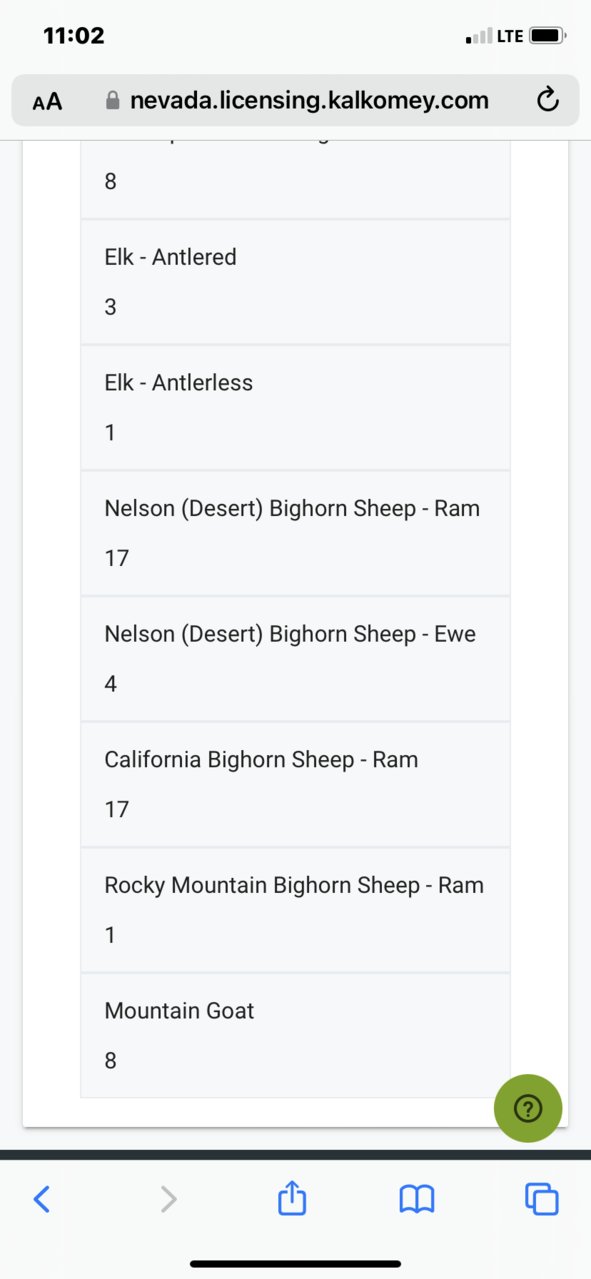Show all open tabs icon
This screenshot has height=1279, width=591.
coord(541,1199)
